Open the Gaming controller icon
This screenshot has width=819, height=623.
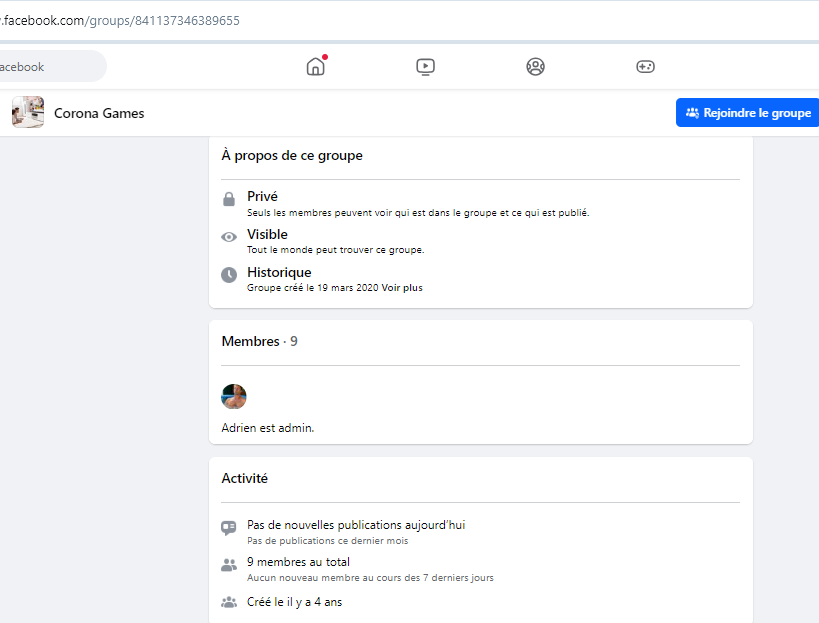point(645,67)
